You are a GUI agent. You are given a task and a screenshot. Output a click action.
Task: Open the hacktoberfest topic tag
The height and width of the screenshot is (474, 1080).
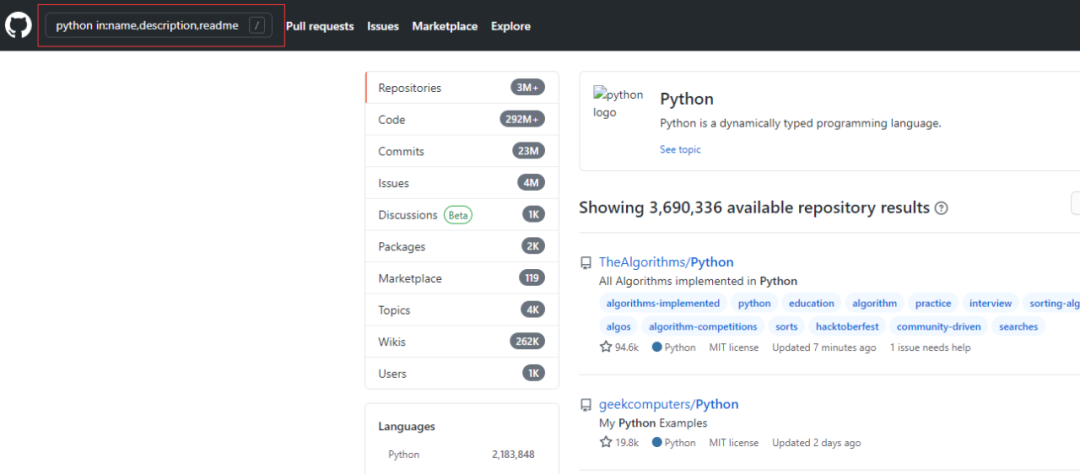847,327
